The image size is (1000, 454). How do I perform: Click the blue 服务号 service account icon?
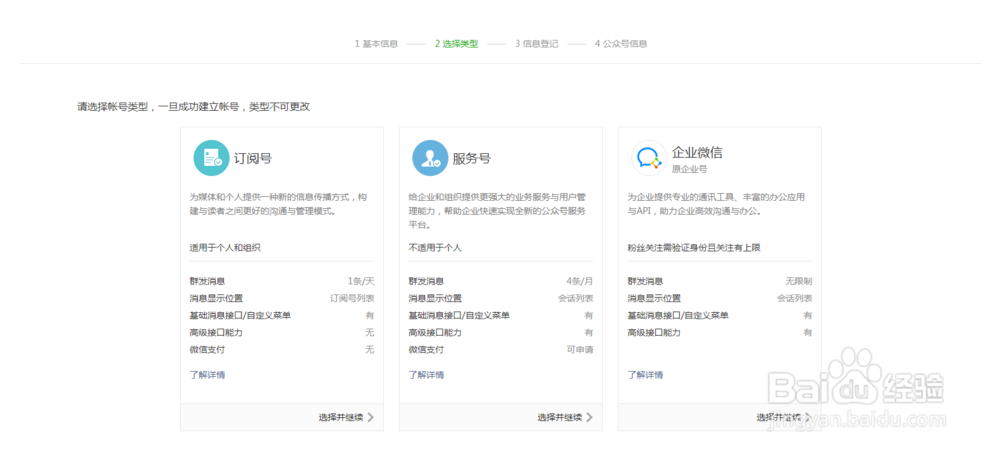tap(429, 158)
